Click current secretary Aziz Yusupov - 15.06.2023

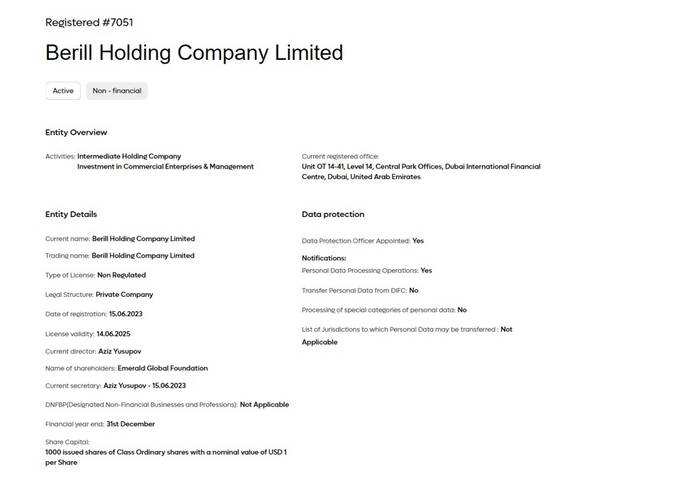pyautogui.click(x=145, y=385)
